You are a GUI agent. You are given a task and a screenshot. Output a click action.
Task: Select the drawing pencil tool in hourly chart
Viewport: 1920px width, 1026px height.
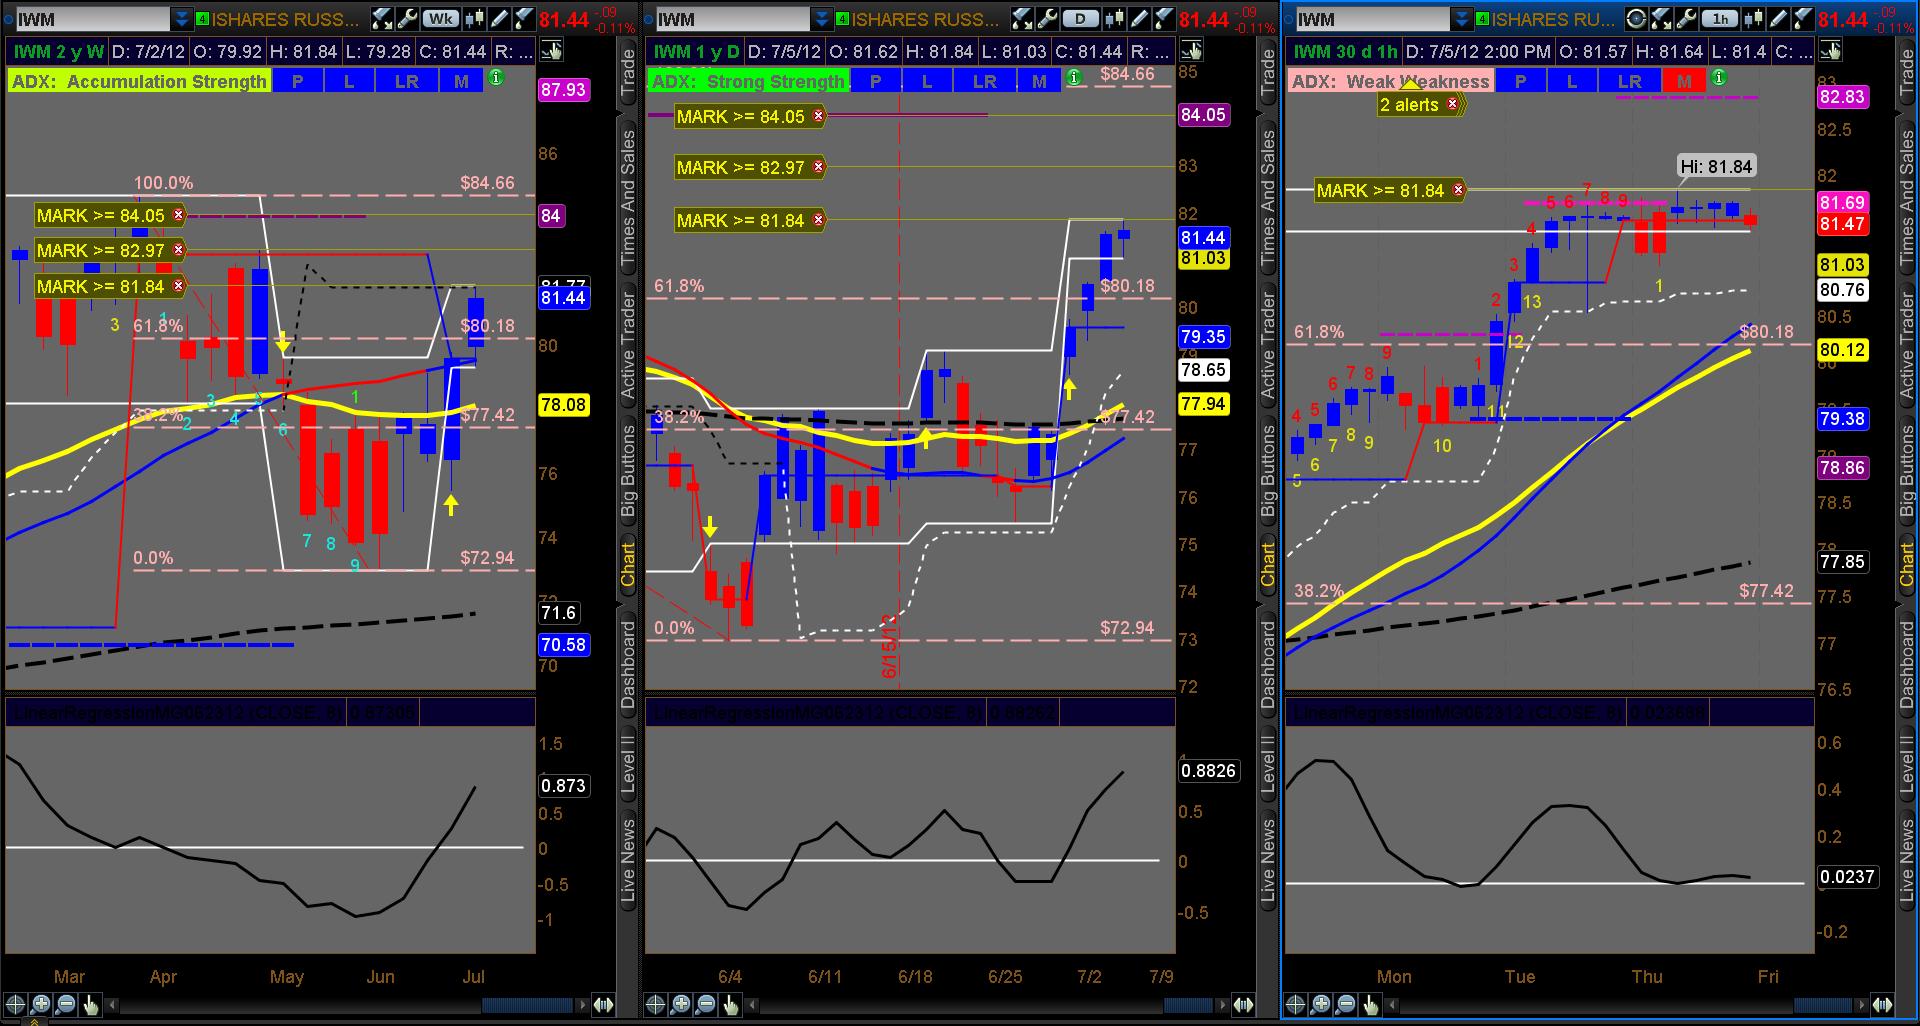point(1779,19)
